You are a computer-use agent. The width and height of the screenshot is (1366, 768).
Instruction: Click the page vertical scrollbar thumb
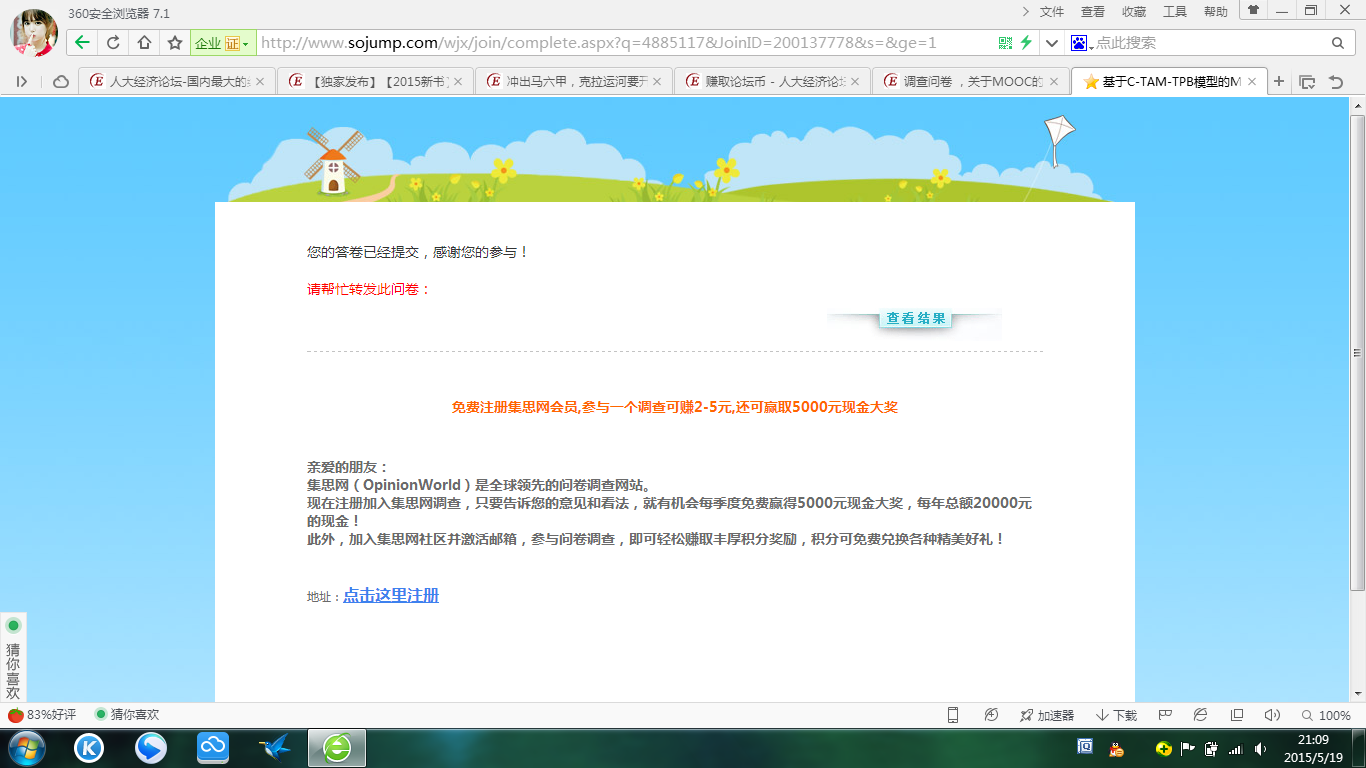pyautogui.click(x=1357, y=352)
